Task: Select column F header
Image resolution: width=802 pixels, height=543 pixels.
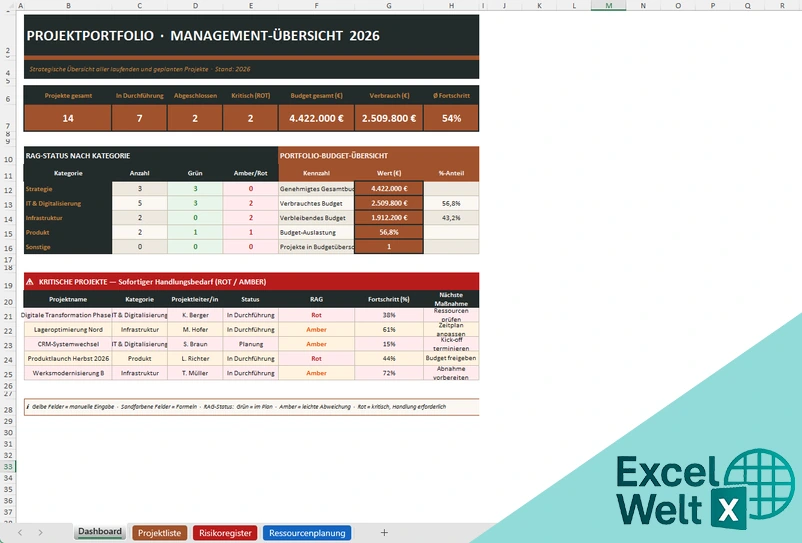Action: coord(316,5)
